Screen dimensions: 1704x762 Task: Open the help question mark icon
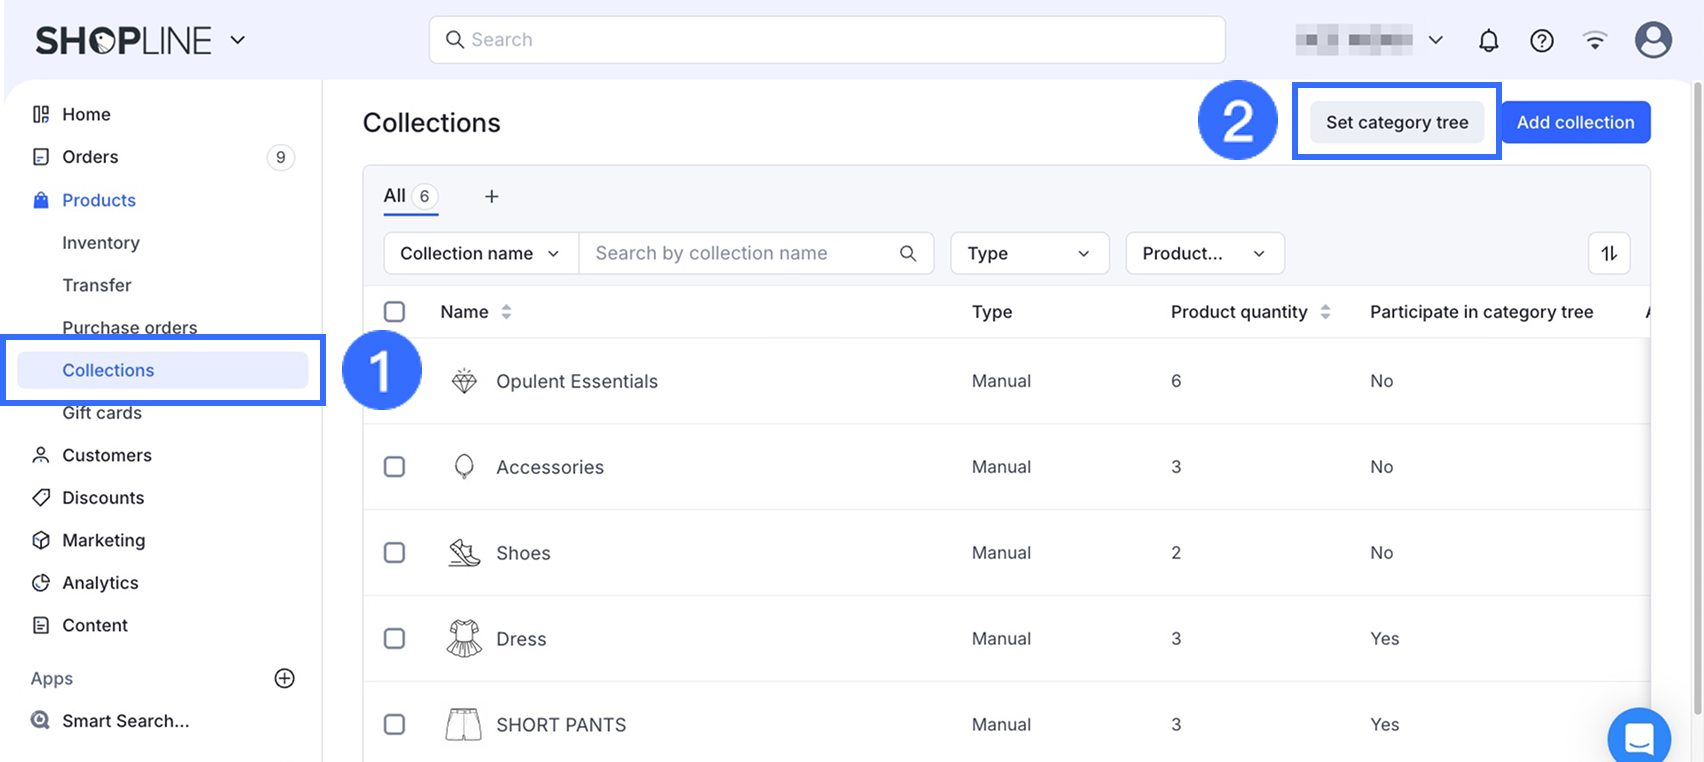point(1541,40)
